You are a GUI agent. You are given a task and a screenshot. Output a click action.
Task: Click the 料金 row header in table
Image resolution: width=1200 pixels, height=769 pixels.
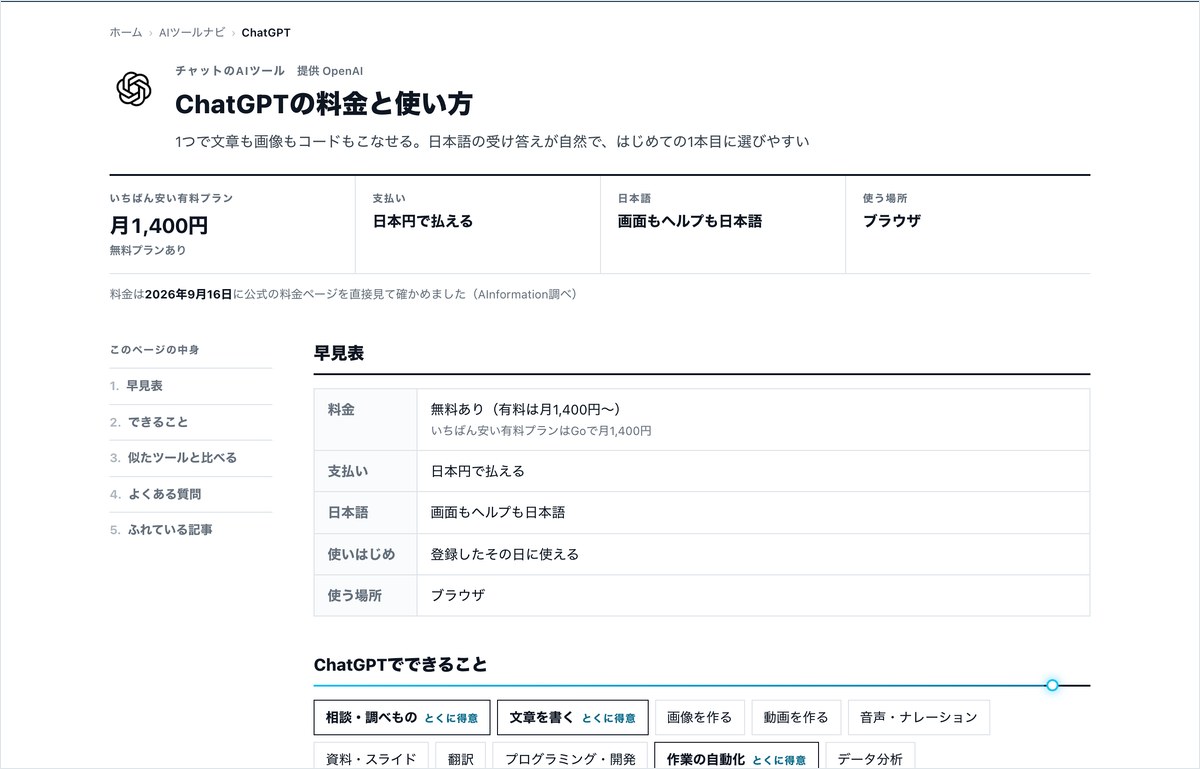coord(365,419)
